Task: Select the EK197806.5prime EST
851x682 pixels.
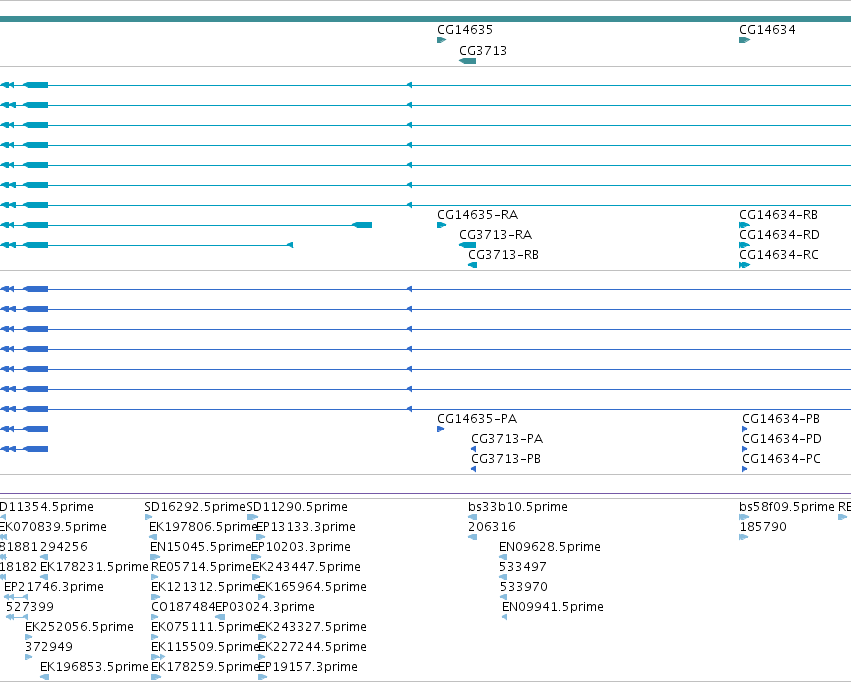Action: 153,537
